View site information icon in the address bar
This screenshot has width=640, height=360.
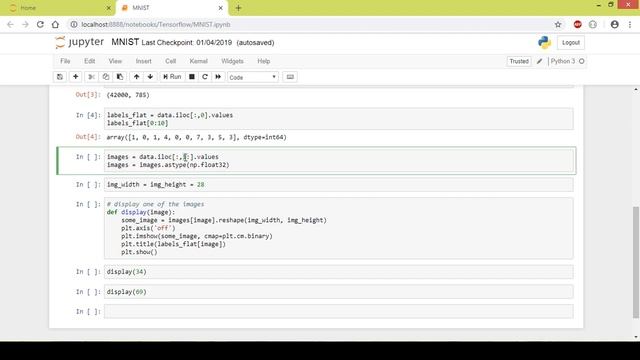pos(74,24)
